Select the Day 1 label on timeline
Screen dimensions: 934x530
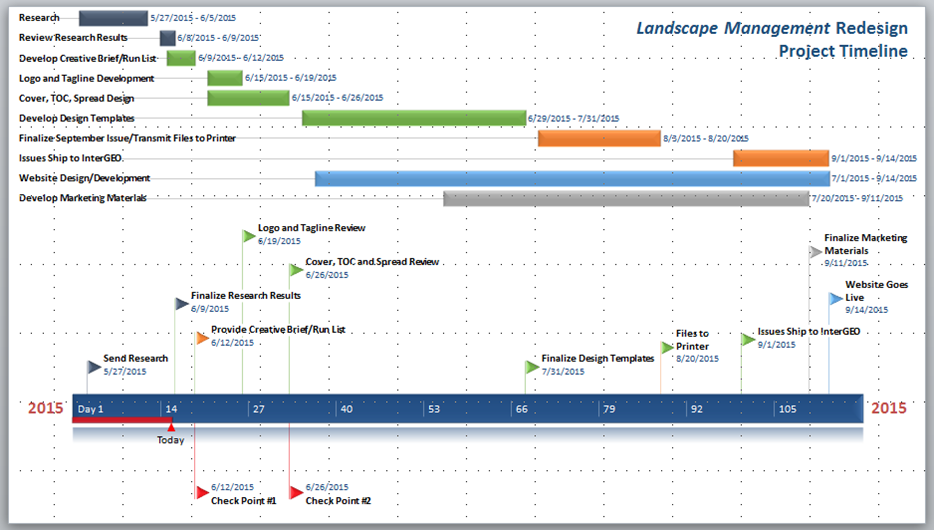click(91, 409)
